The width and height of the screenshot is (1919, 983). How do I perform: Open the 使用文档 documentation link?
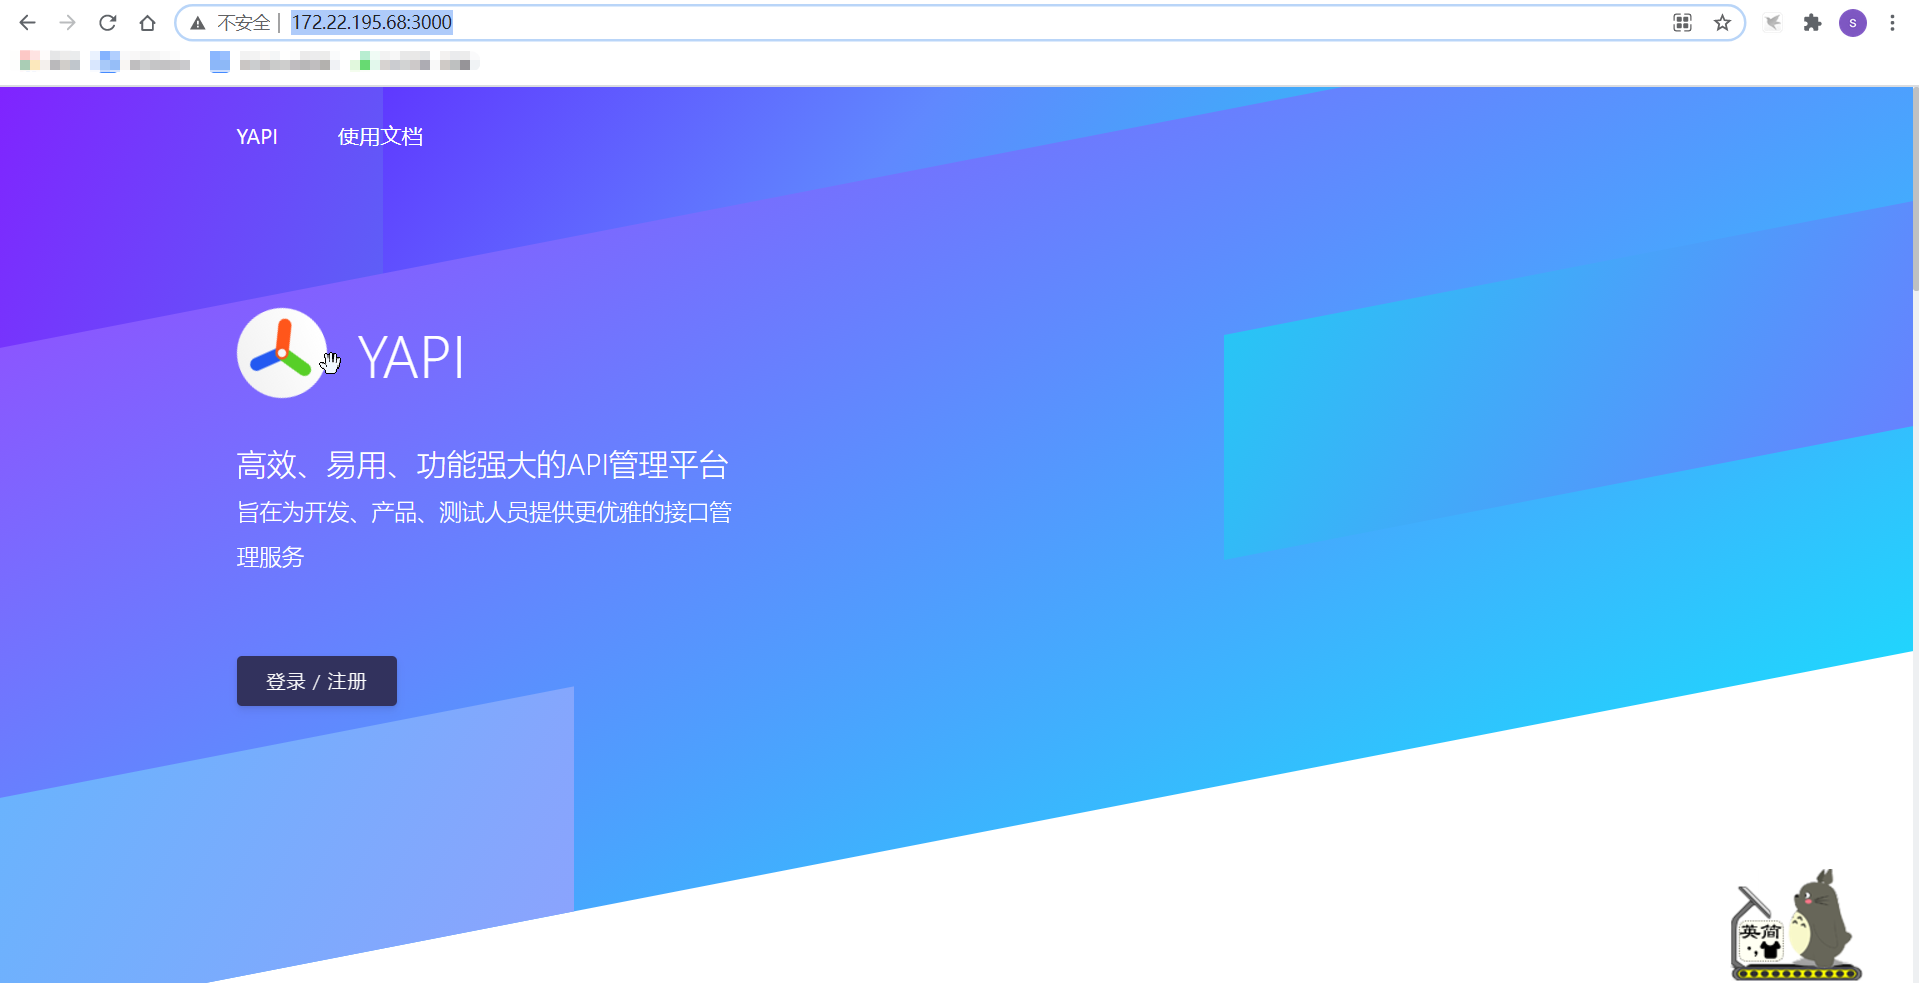[x=380, y=137]
